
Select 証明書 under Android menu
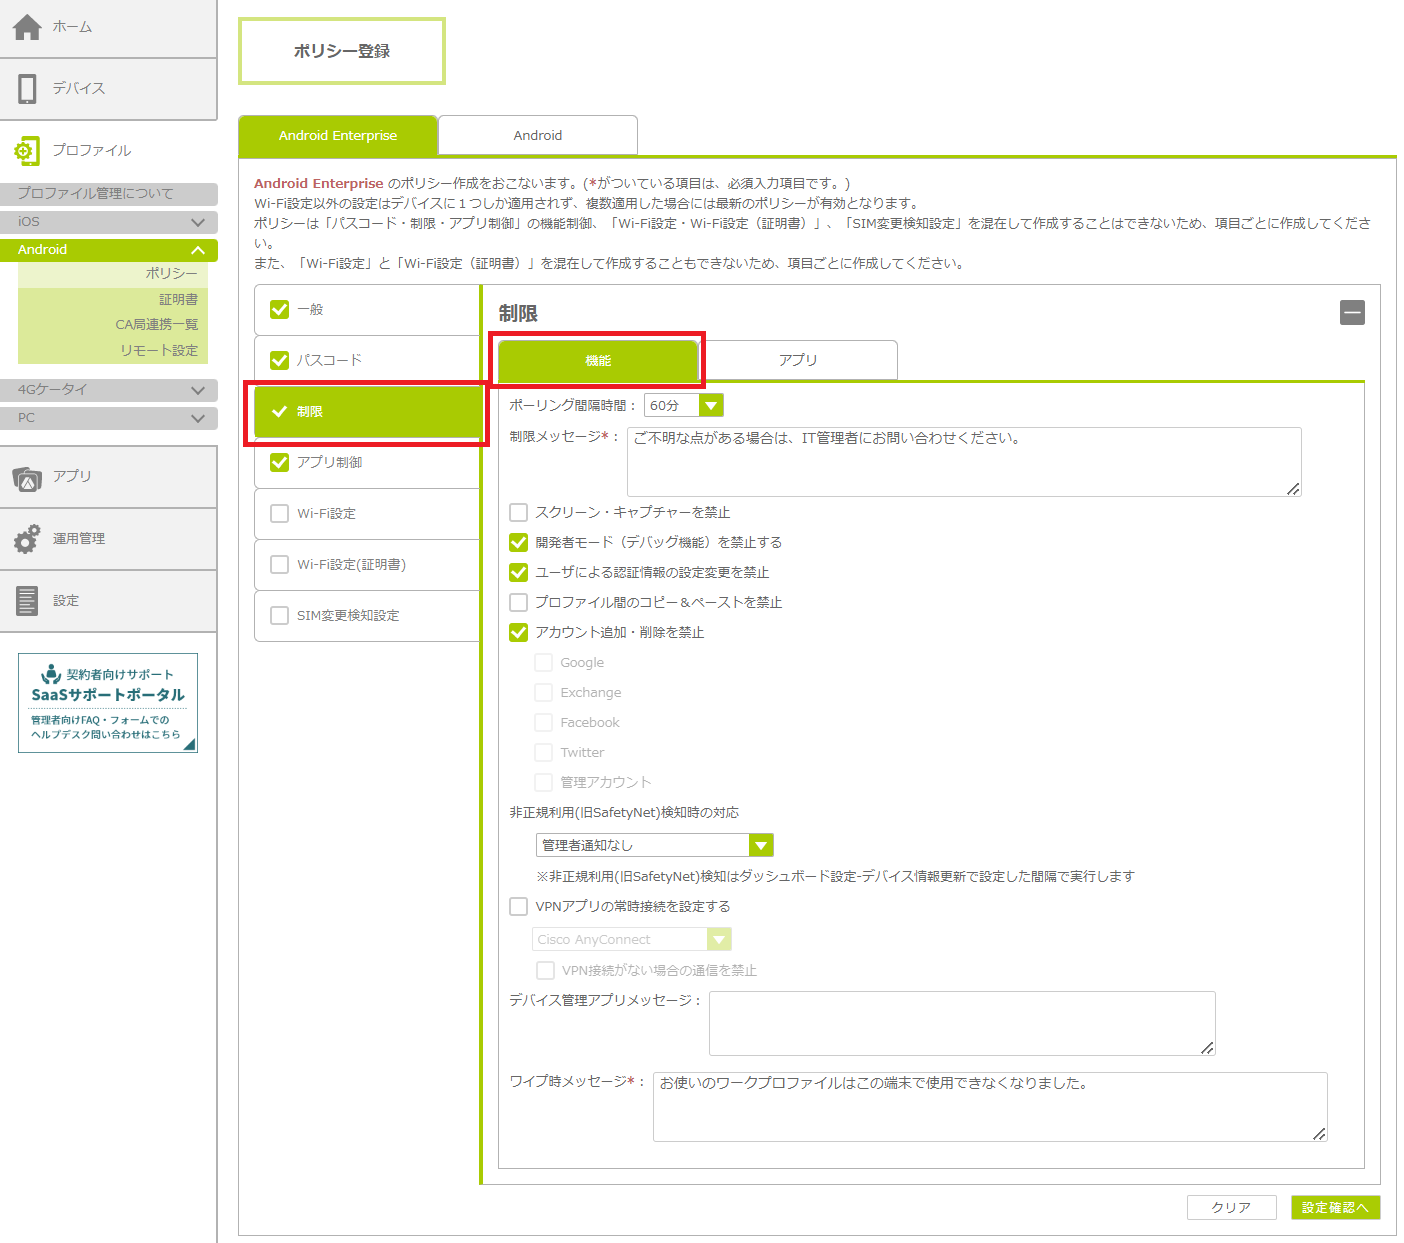point(178,300)
